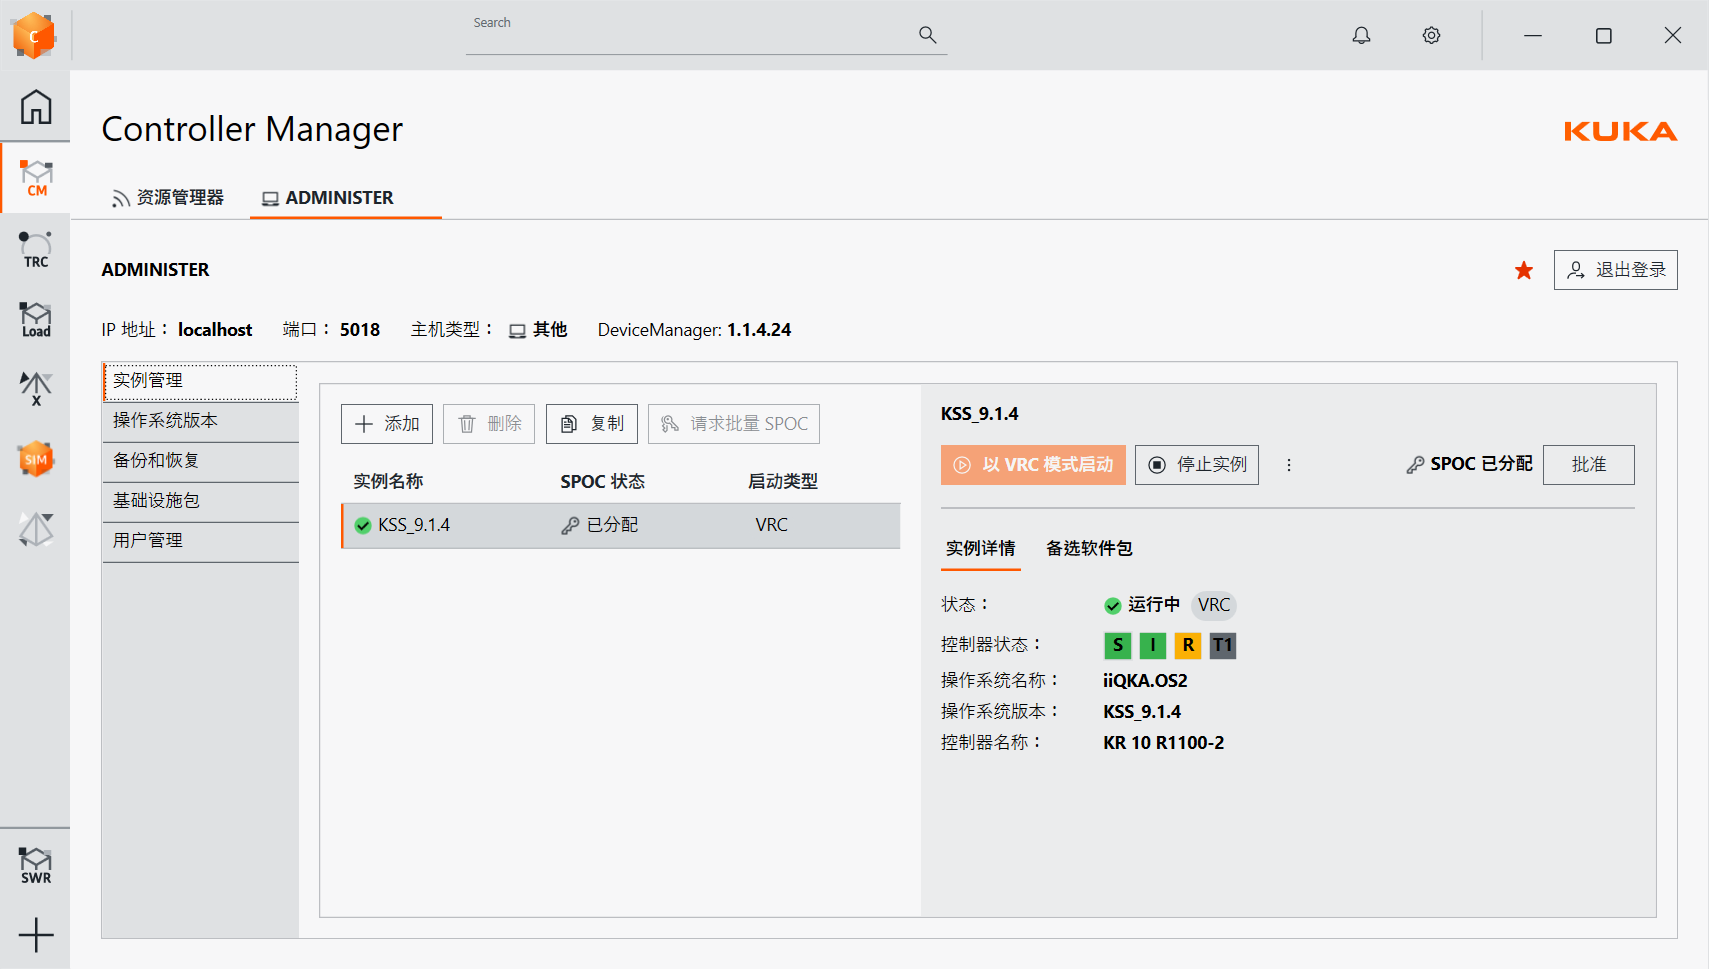The height and width of the screenshot is (969, 1709).
Task: Open the Load module icon
Action: pyautogui.click(x=36, y=320)
